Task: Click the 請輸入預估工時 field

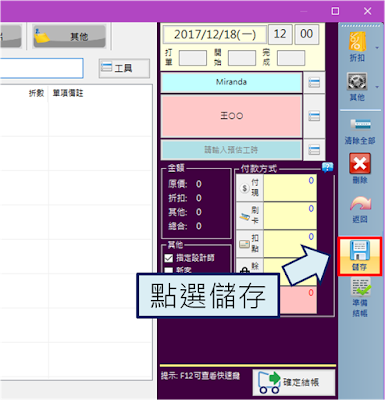Action: pos(231,150)
